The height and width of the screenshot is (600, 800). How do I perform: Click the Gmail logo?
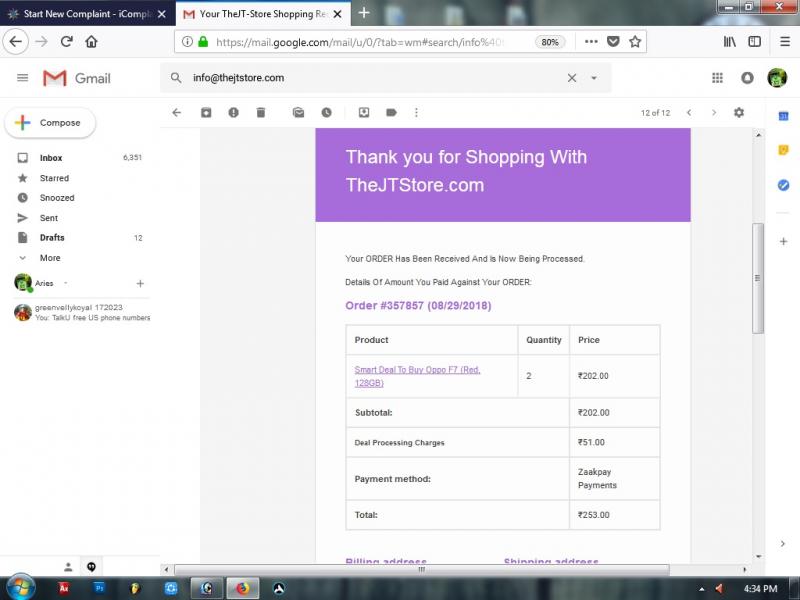pyautogui.click(x=77, y=78)
